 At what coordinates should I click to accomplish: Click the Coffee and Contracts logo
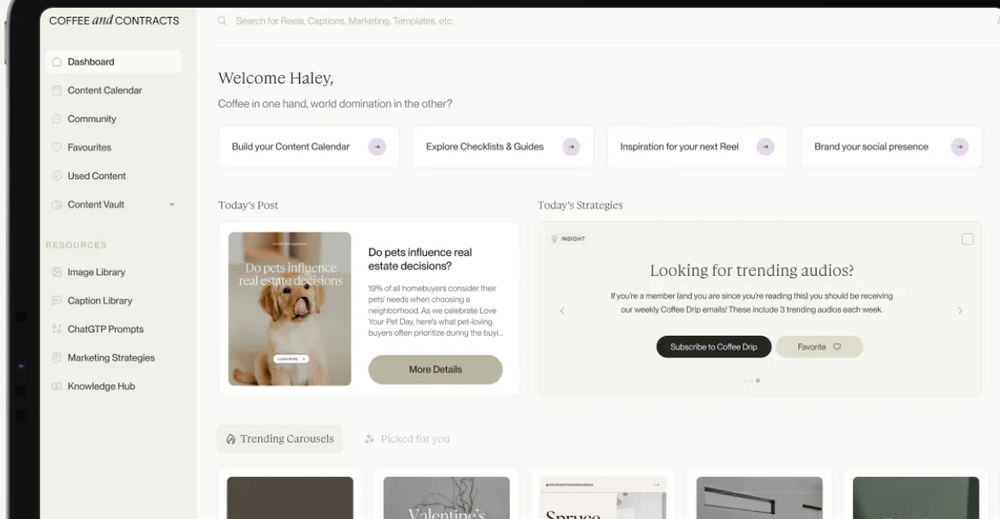click(x=114, y=20)
